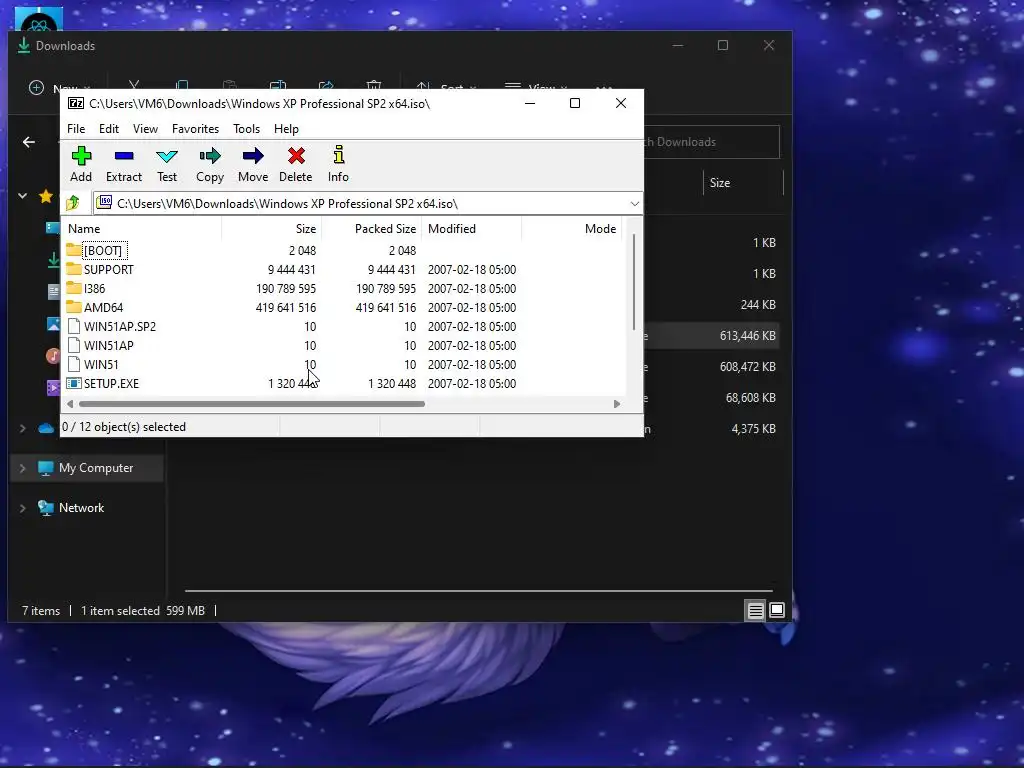Click the horizontal scrollbar right arrow
Screen dimensions: 1024x768
pos(616,404)
